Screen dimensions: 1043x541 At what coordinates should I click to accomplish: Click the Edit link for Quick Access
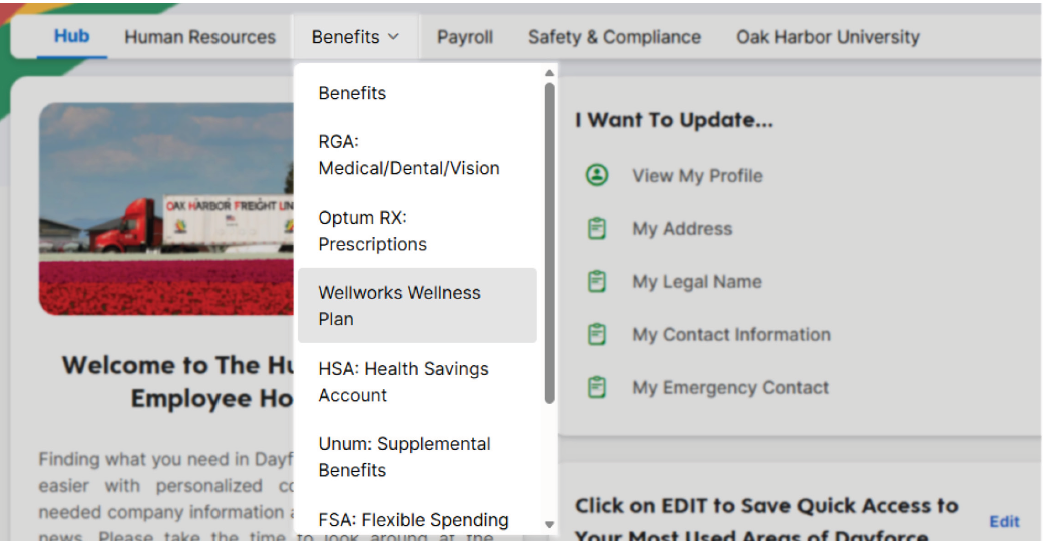1004,521
